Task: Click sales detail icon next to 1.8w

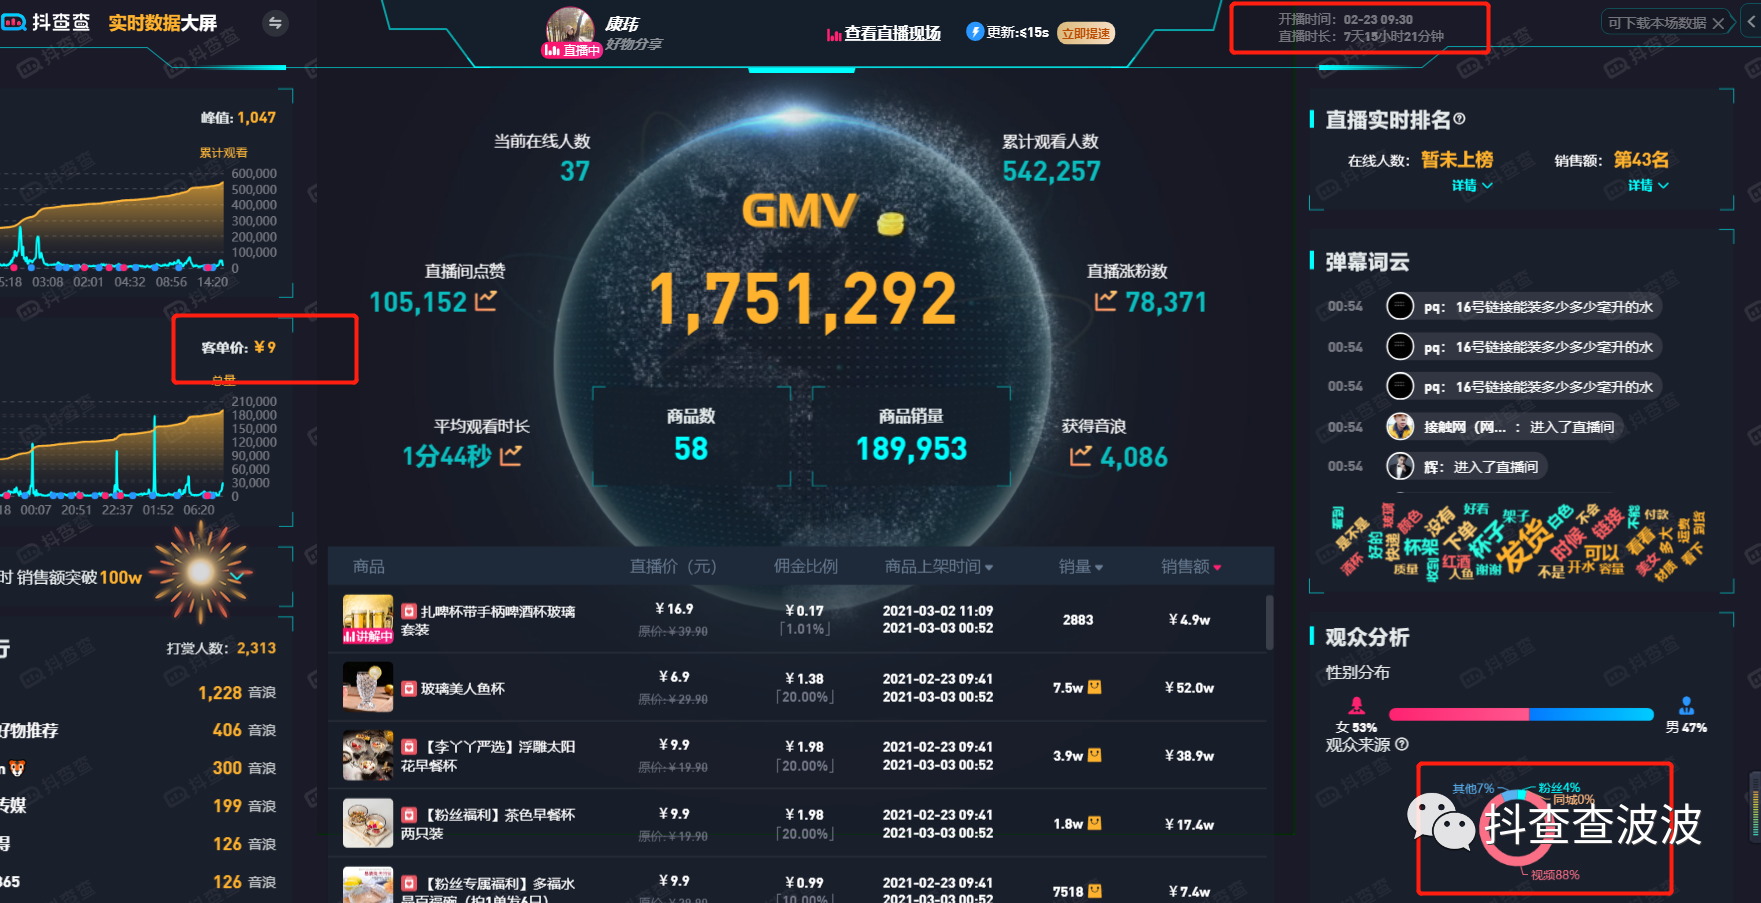Action: 1095,823
